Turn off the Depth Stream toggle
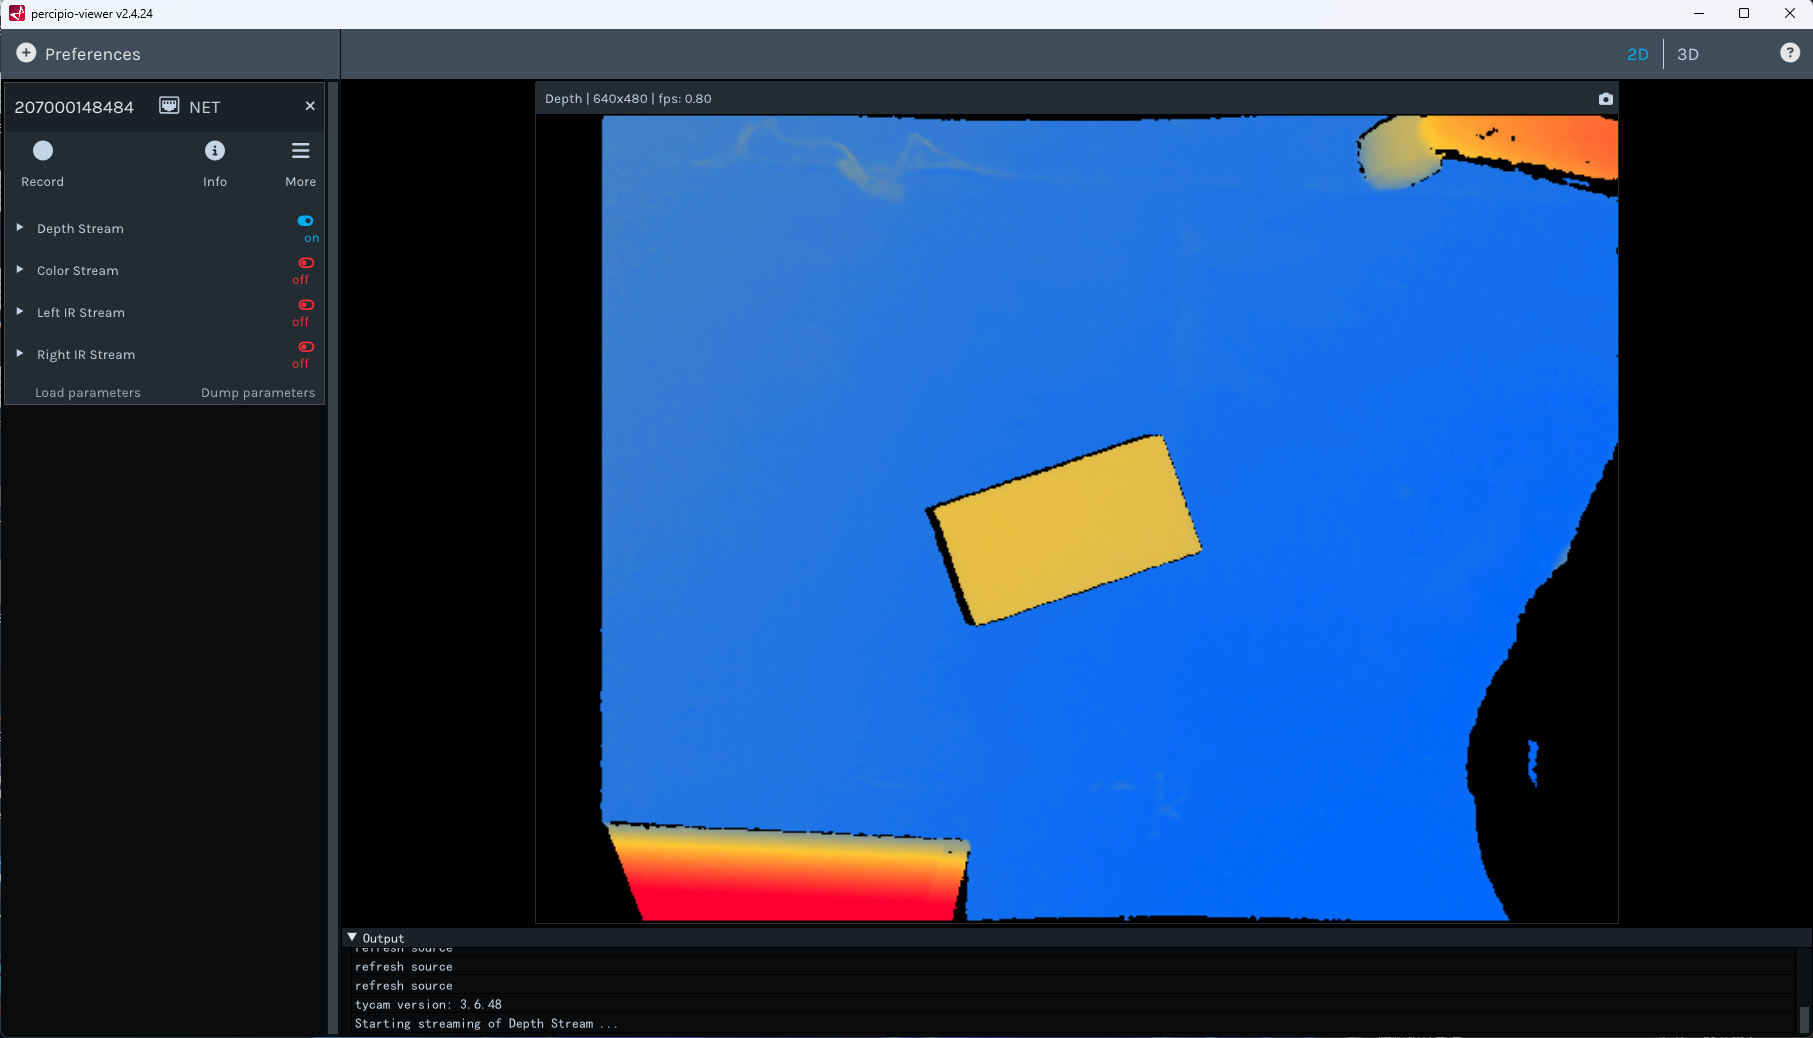Viewport: 1813px width, 1038px height. pyautogui.click(x=305, y=221)
